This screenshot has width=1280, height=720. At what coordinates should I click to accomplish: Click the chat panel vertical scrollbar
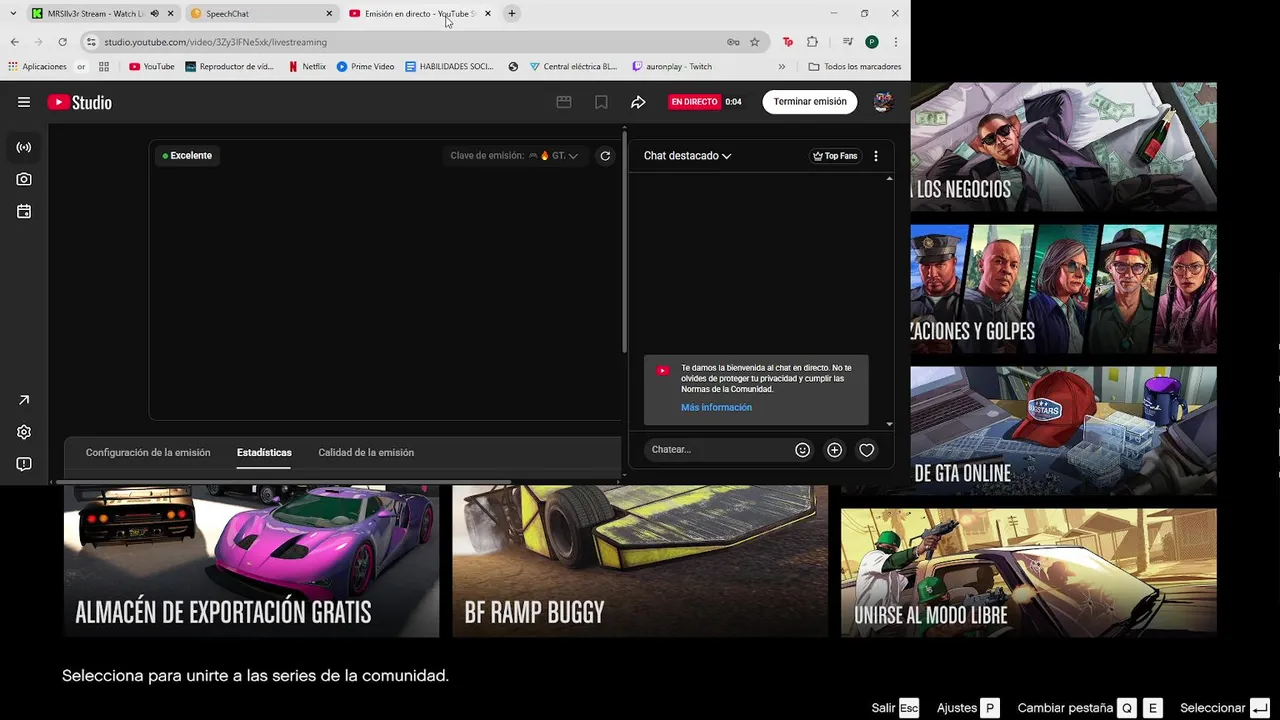[x=890, y=300]
